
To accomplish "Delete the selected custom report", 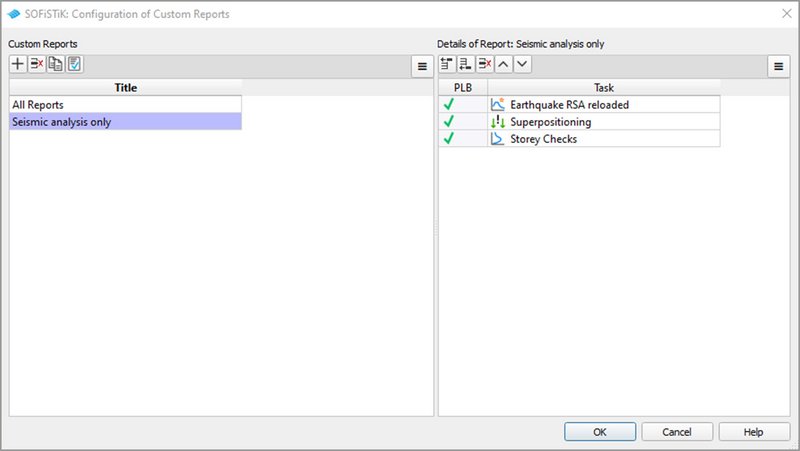I will [37, 64].
